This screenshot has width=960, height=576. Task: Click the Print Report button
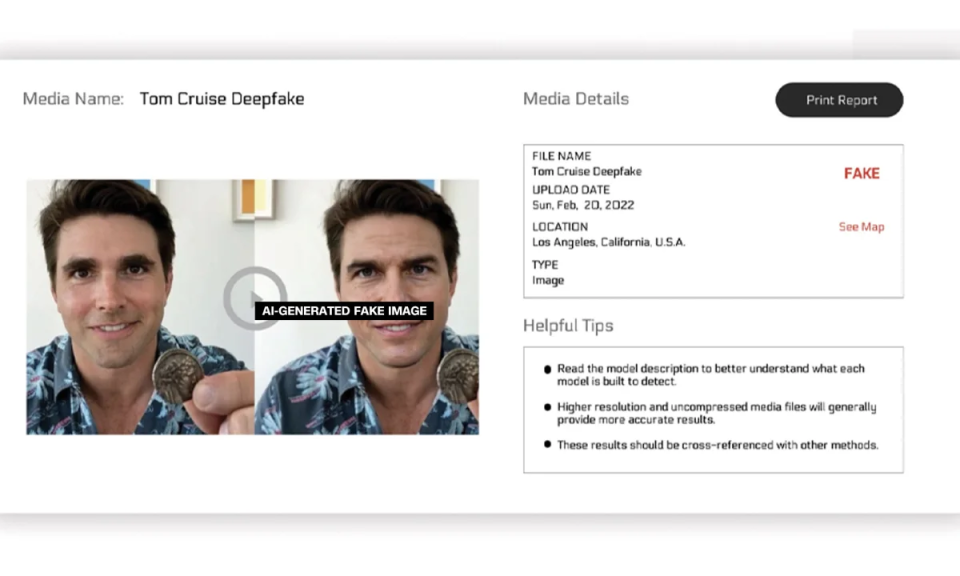pos(839,100)
